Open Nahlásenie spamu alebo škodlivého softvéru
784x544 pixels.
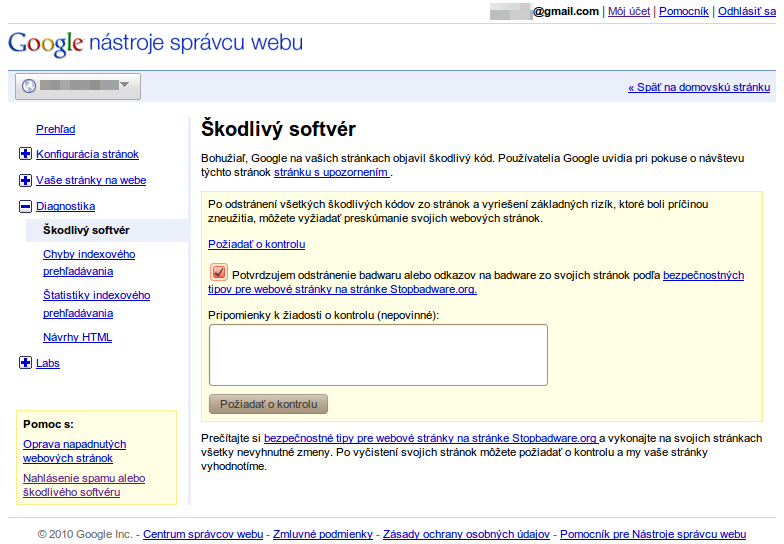[84, 485]
